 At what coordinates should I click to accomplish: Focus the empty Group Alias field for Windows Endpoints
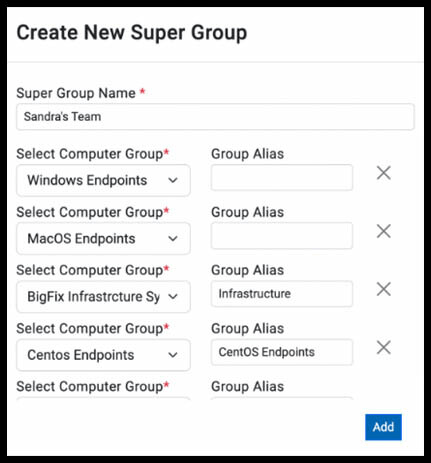(x=282, y=177)
